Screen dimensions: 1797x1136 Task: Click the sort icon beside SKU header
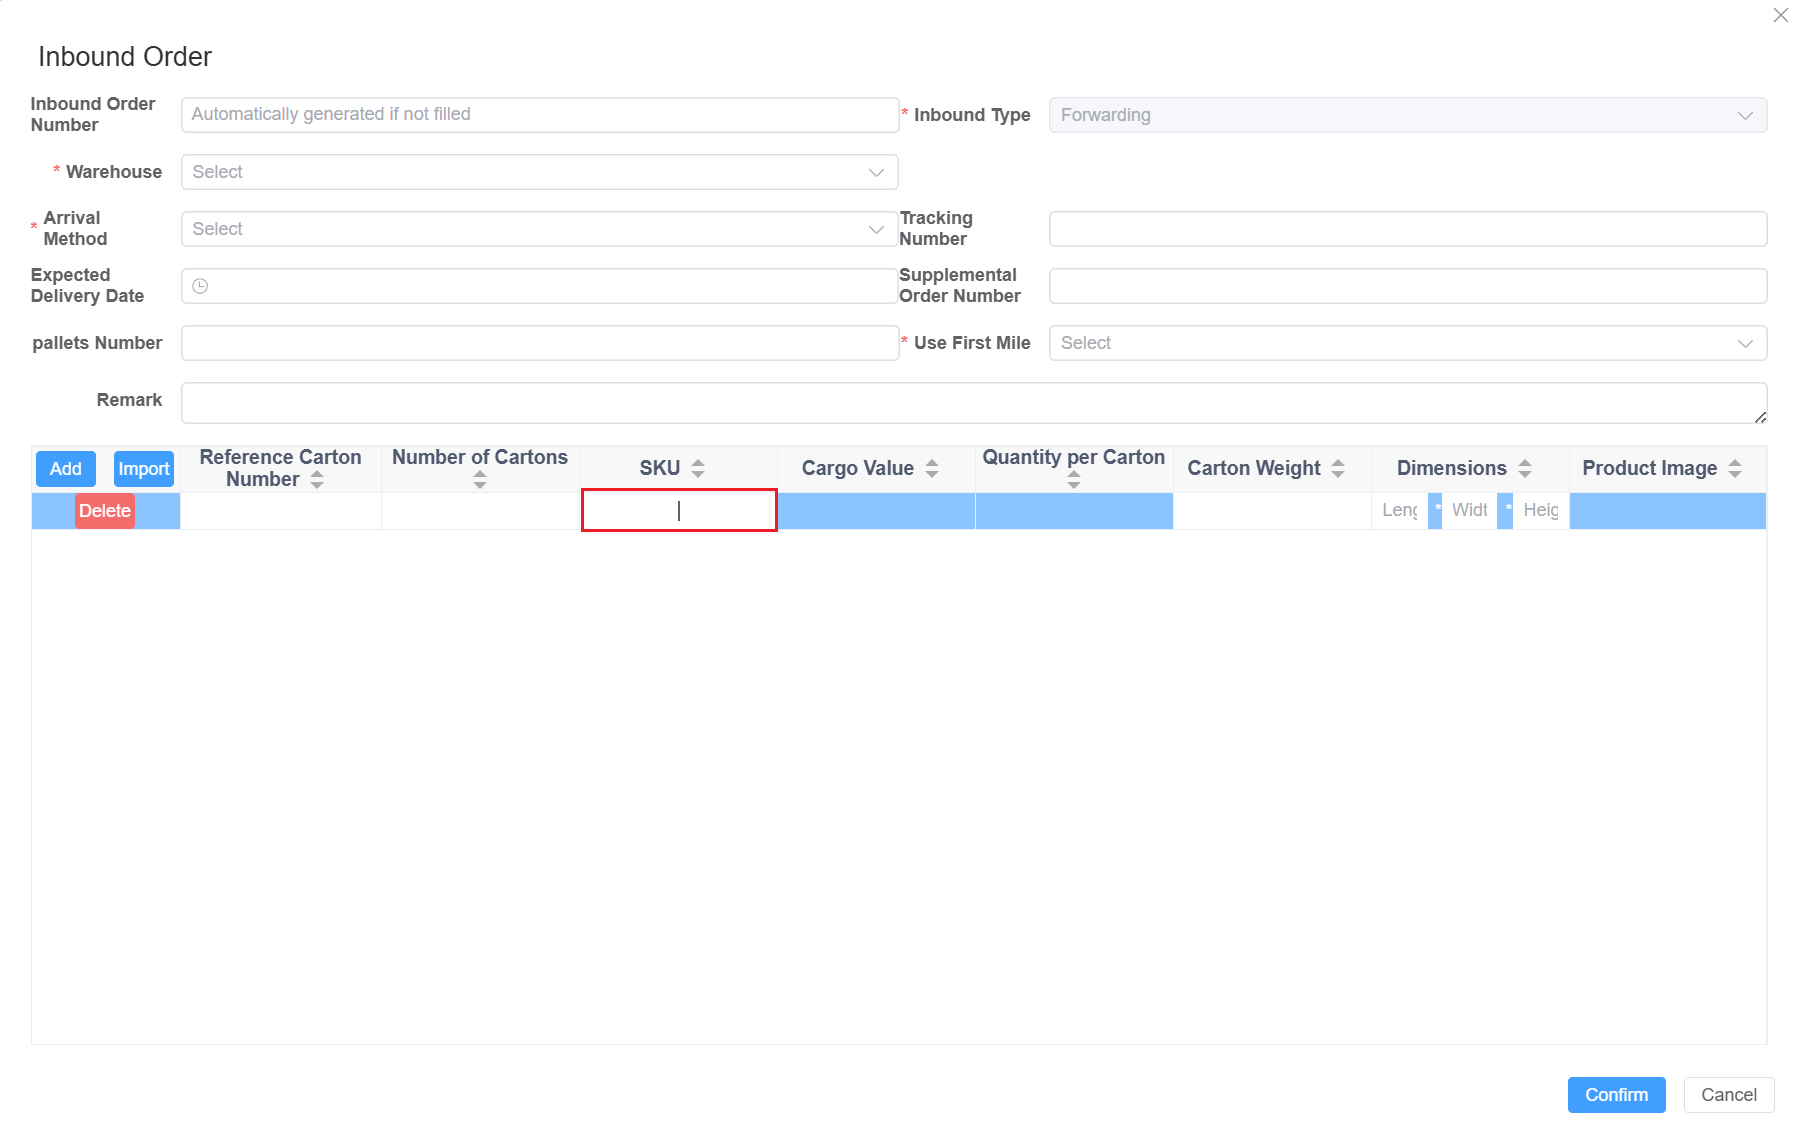point(698,468)
